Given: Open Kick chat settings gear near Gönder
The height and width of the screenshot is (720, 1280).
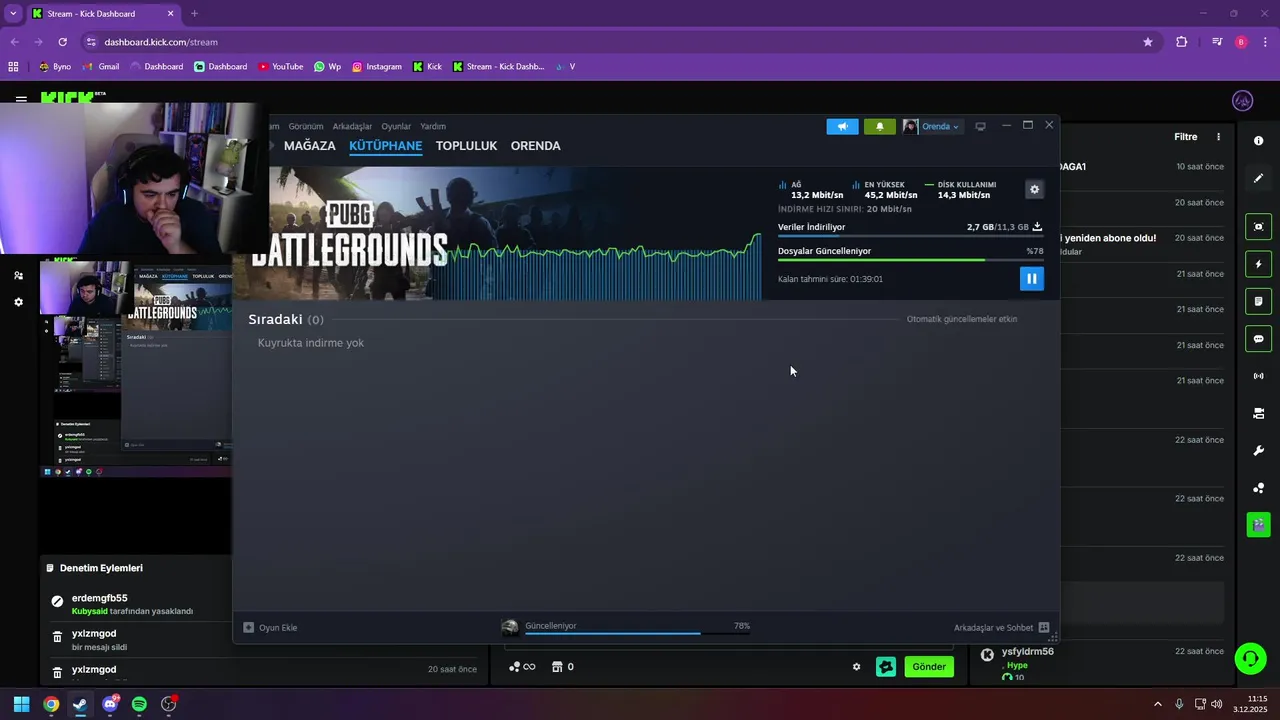Looking at the screenshot, I should click(856, 667).
